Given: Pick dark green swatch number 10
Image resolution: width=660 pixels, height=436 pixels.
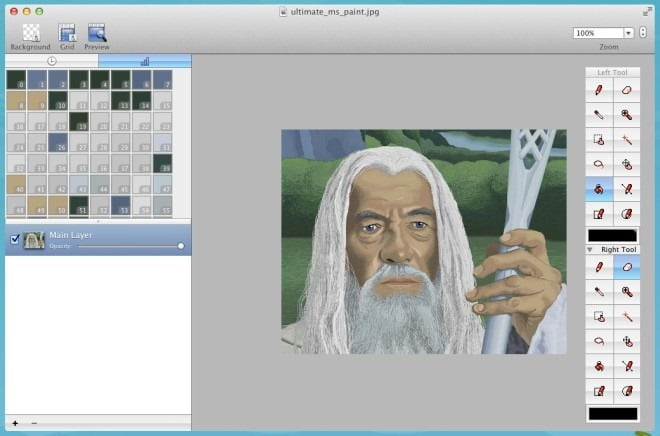Looking at the screenshot, I should pyautogui.click(x=58, y=101).
